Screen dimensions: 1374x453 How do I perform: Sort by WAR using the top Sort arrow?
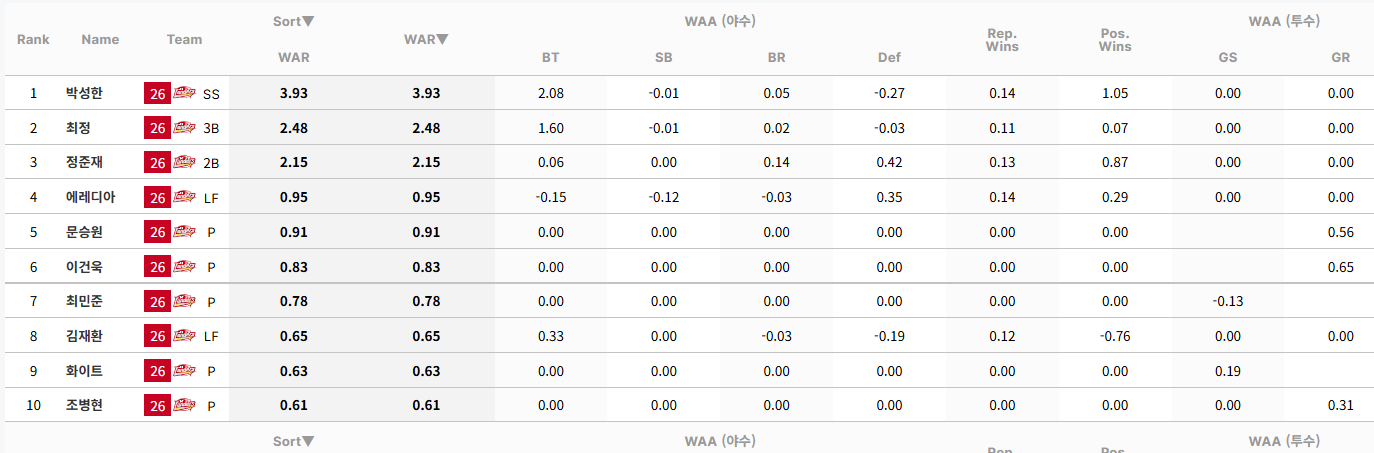(294, 21)
